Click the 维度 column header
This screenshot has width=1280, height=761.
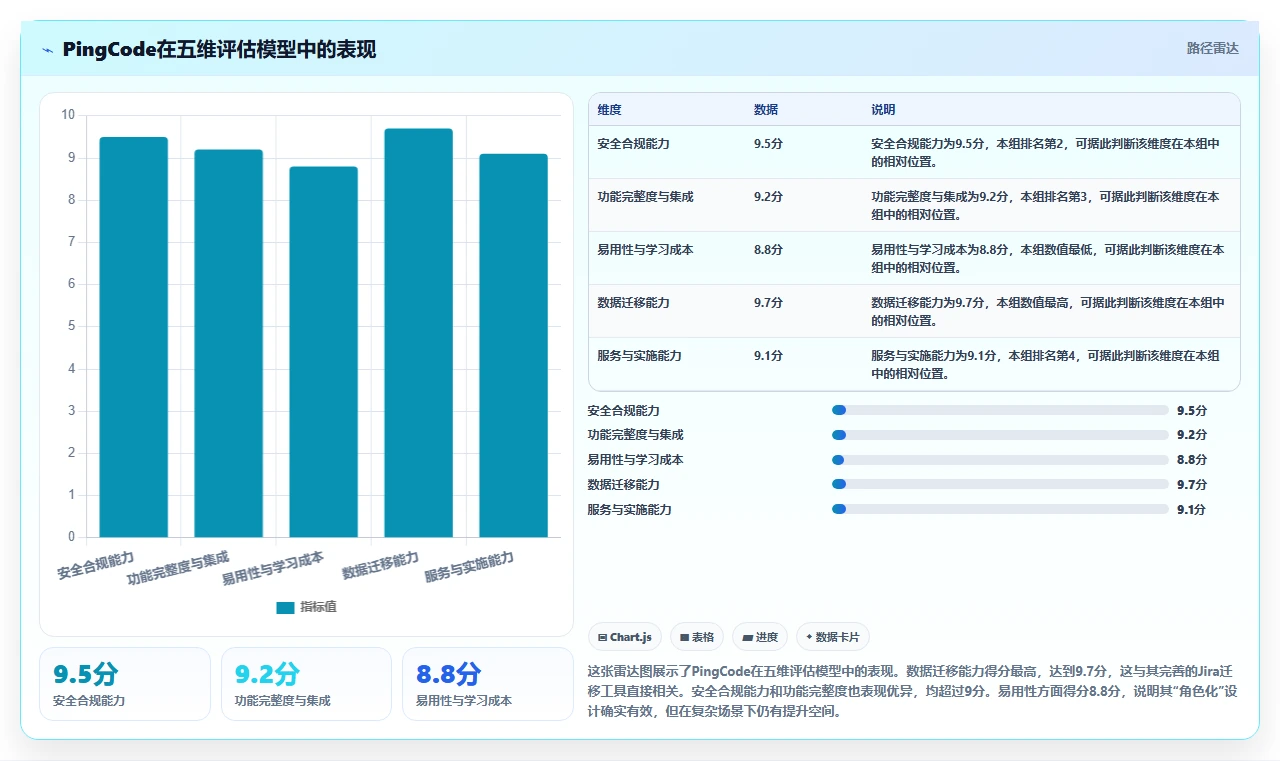coord(609,109)
